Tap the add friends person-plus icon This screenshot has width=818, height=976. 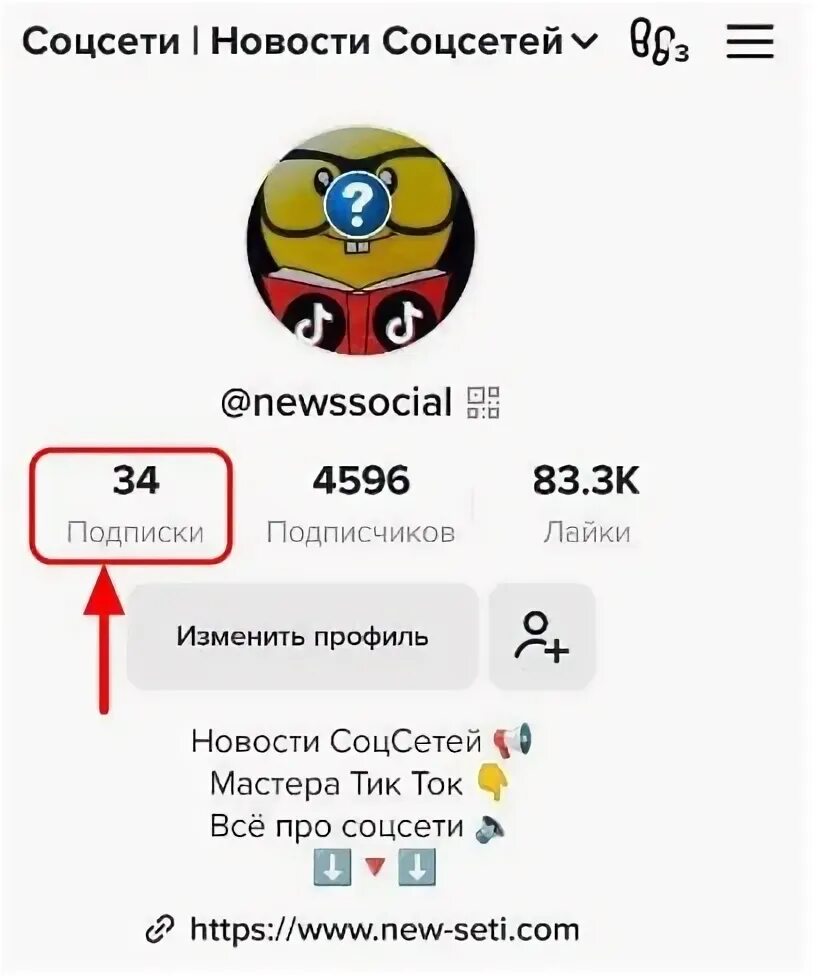coord(542,636)
